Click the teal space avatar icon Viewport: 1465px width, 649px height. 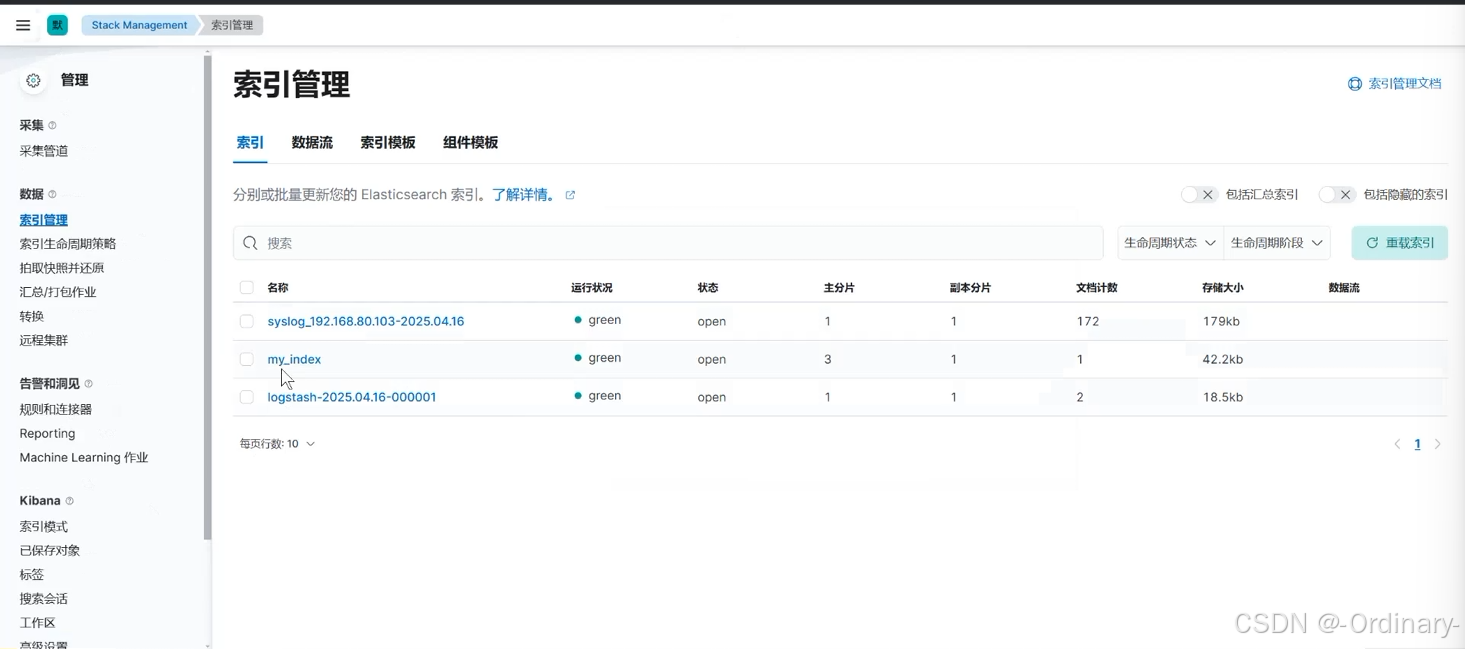point(58,25)
